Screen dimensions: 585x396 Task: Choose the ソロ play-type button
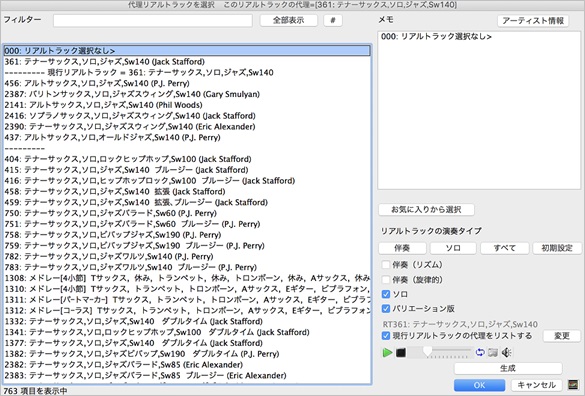pyautogui.click(x=453, y=248)
